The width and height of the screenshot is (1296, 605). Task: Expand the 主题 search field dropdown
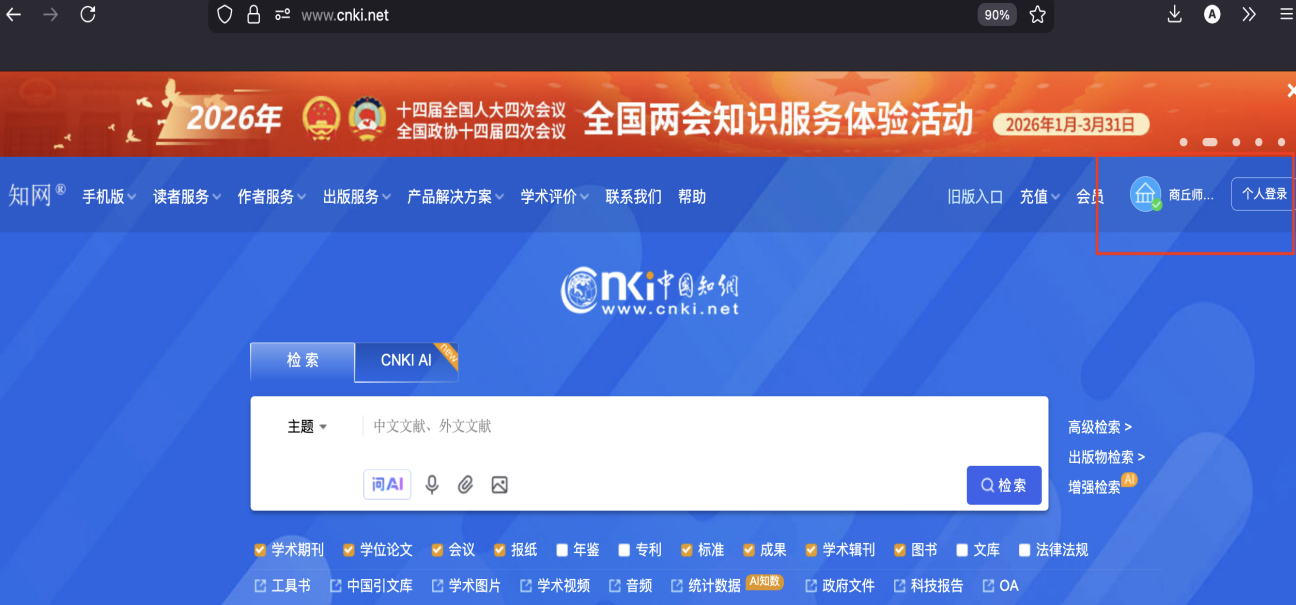pyautogui.click(x=307, y=427)
